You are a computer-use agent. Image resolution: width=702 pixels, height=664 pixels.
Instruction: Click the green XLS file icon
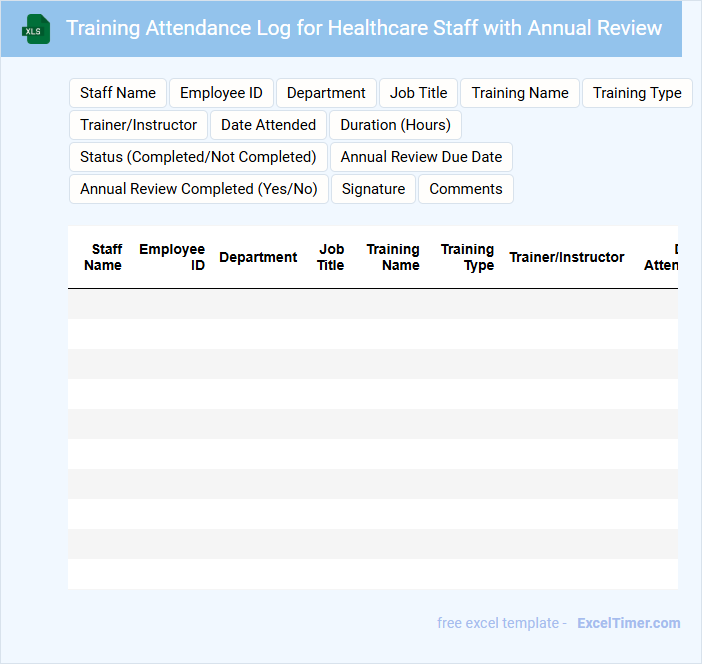tap(37, 29)
